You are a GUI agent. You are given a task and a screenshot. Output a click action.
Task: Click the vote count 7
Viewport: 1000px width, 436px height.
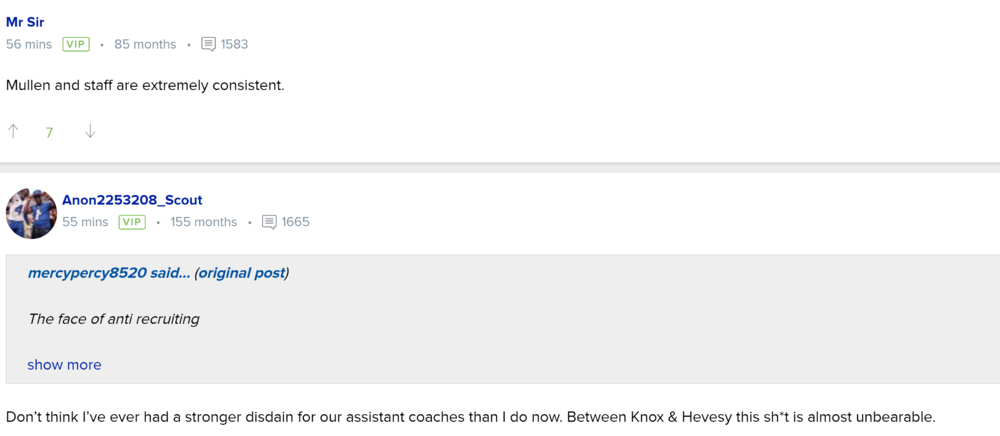click(x=49, y=132)
